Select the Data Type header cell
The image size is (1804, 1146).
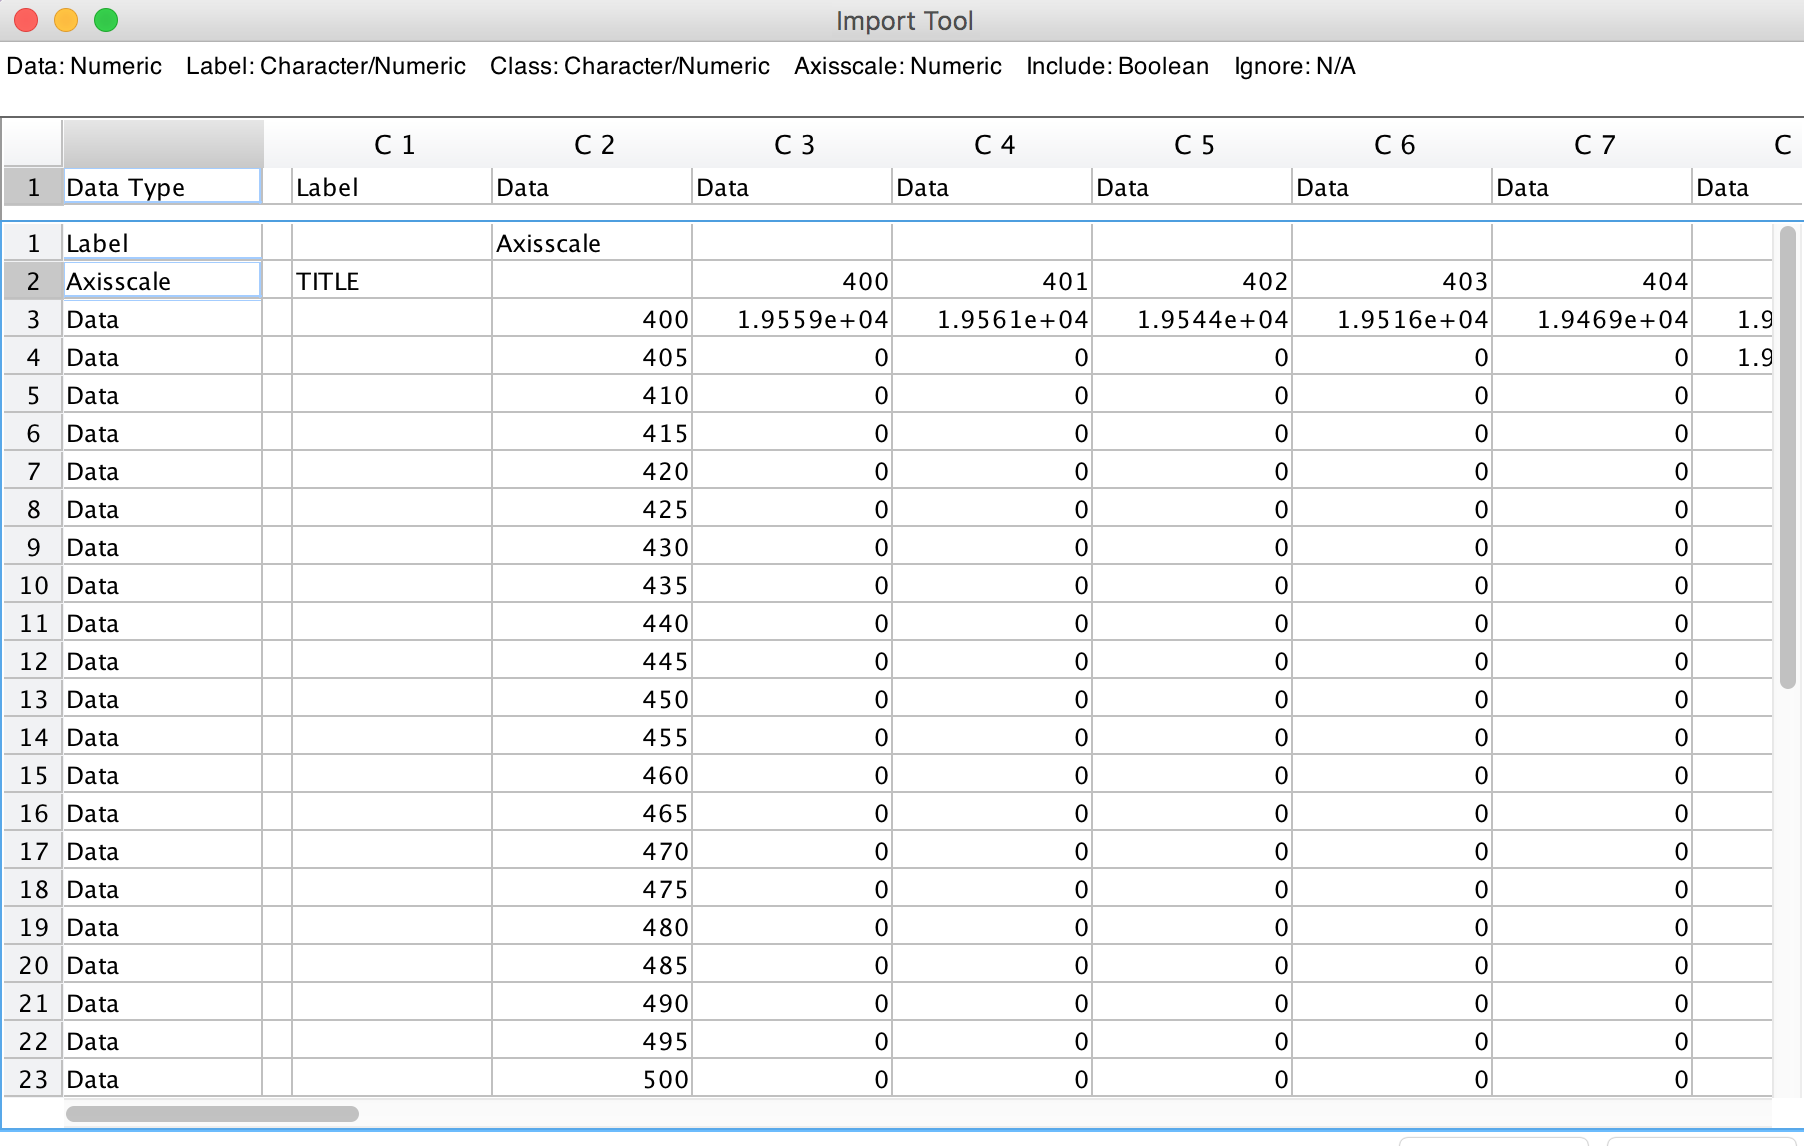click(x=162, y=187)
